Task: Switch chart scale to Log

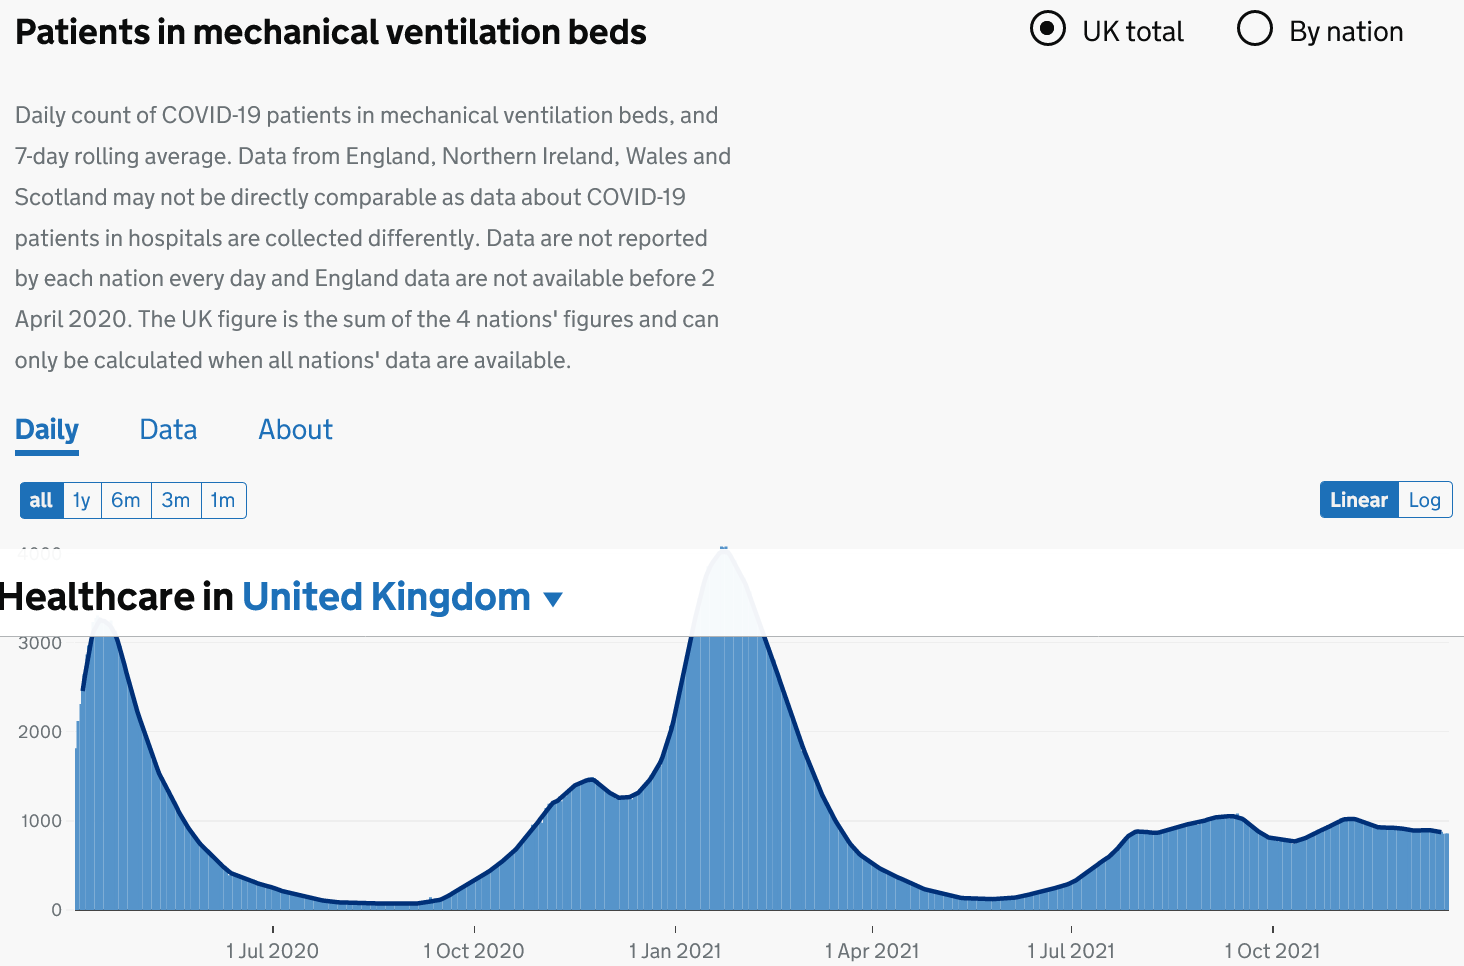Action: [1424, 500]
